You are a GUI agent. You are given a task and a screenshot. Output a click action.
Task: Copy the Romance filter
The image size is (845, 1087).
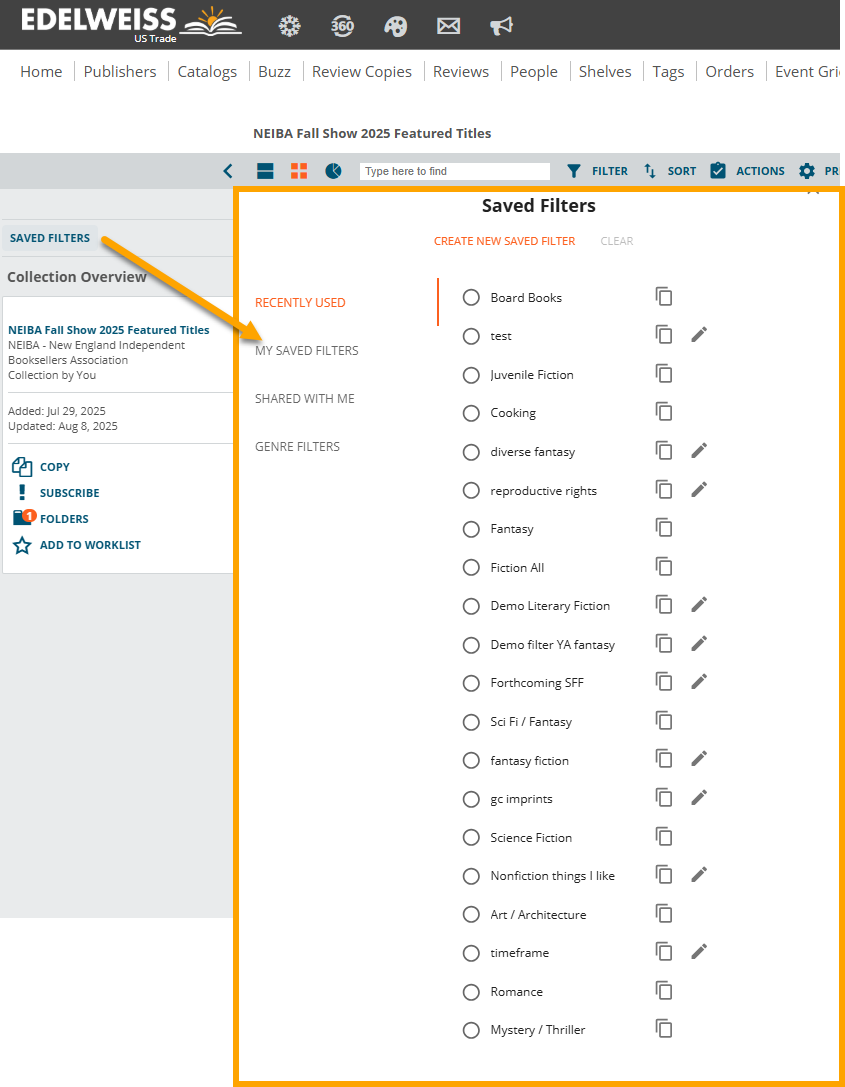(x=664, y=991)
